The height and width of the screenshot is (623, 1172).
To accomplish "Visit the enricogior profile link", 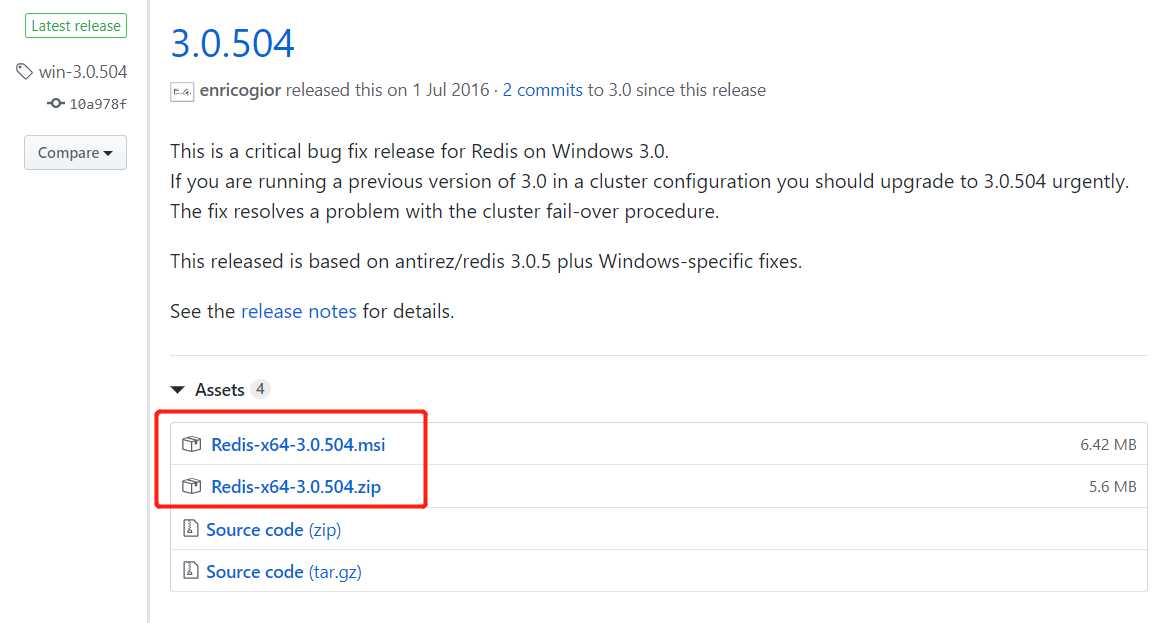I will pos(240,90).
